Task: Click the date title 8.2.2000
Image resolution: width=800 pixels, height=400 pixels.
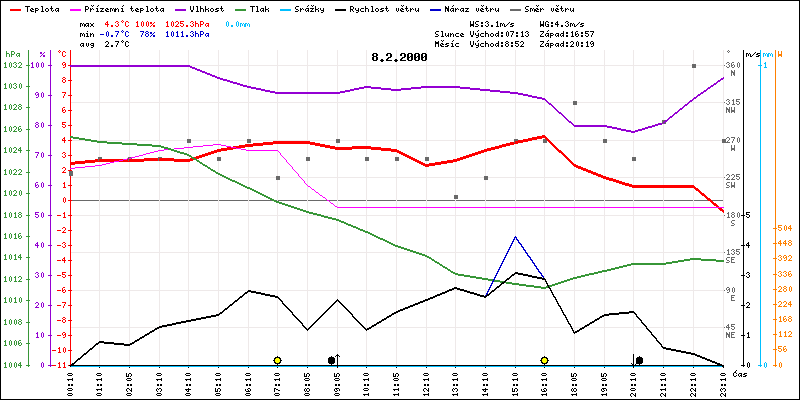Action: [399, 57]
